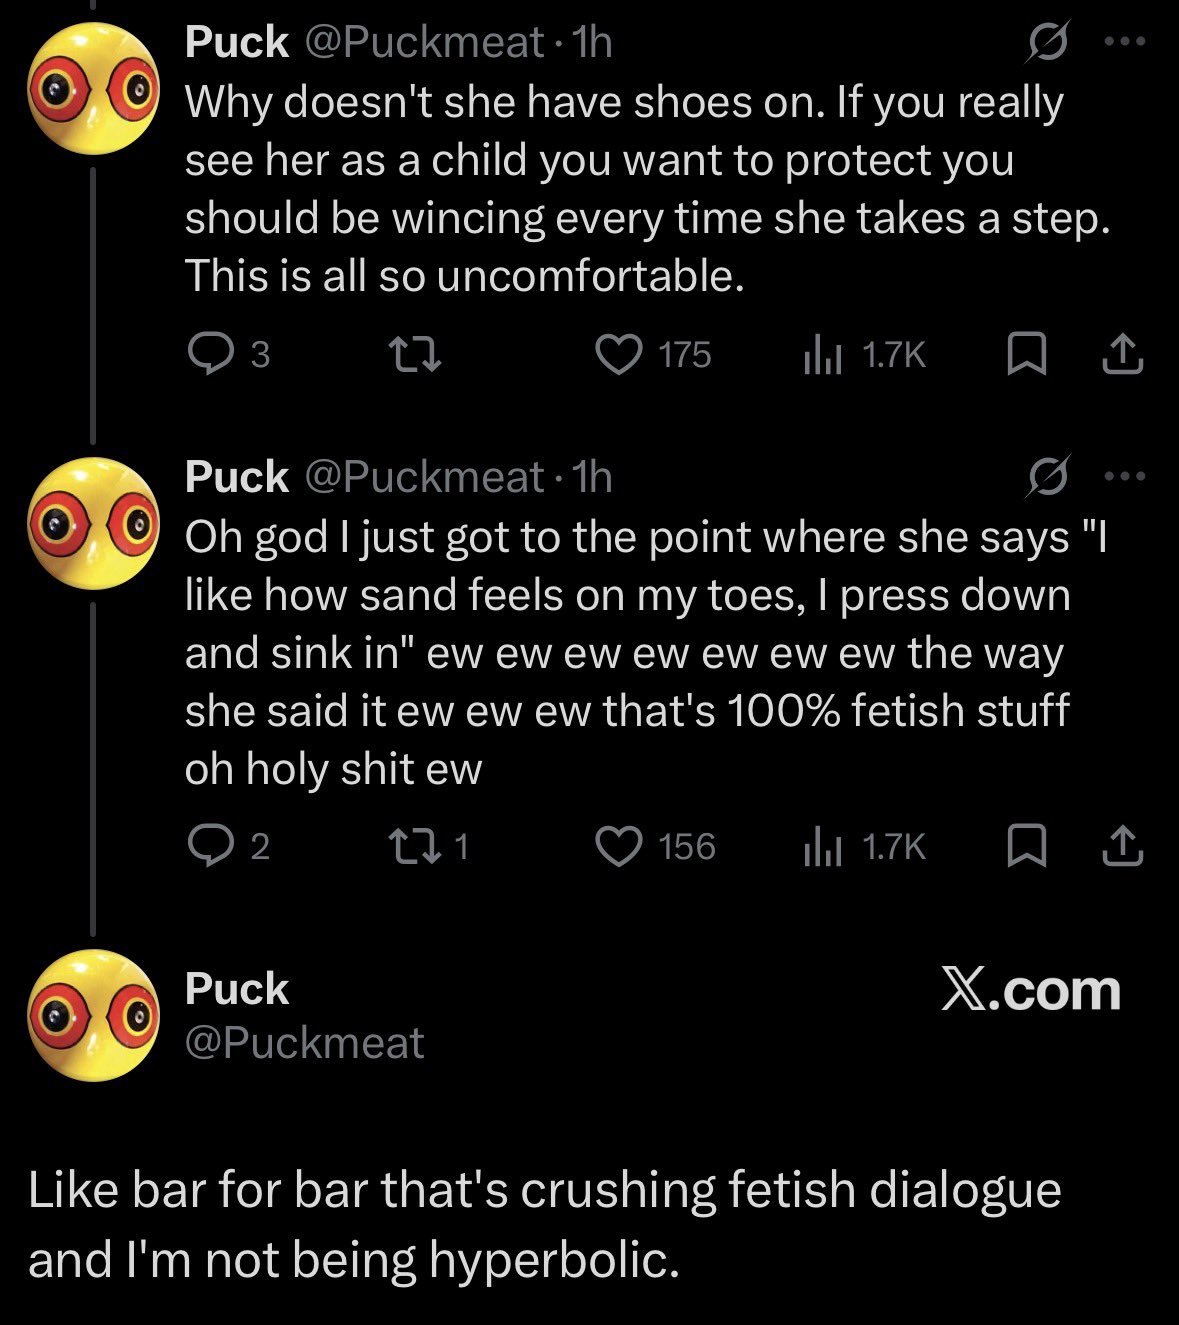
Task: Reply to the first Puck tweet
Action: click(210, 354)
